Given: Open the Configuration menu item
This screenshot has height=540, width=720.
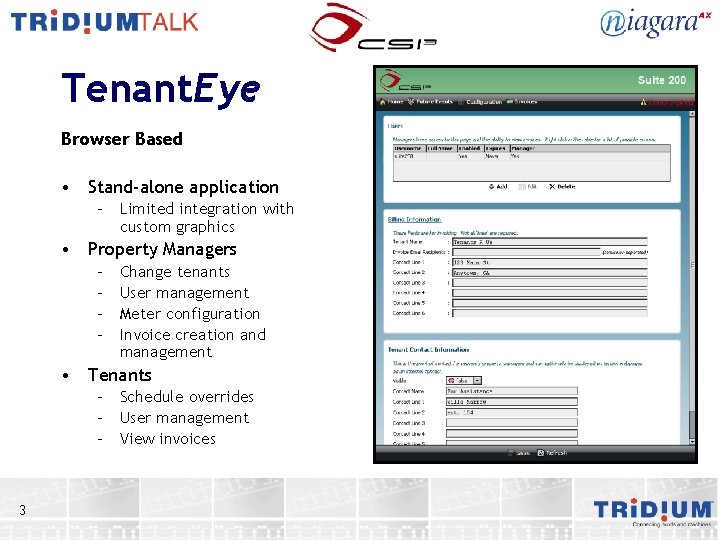Looking at the screenshot, I should 480,102.
